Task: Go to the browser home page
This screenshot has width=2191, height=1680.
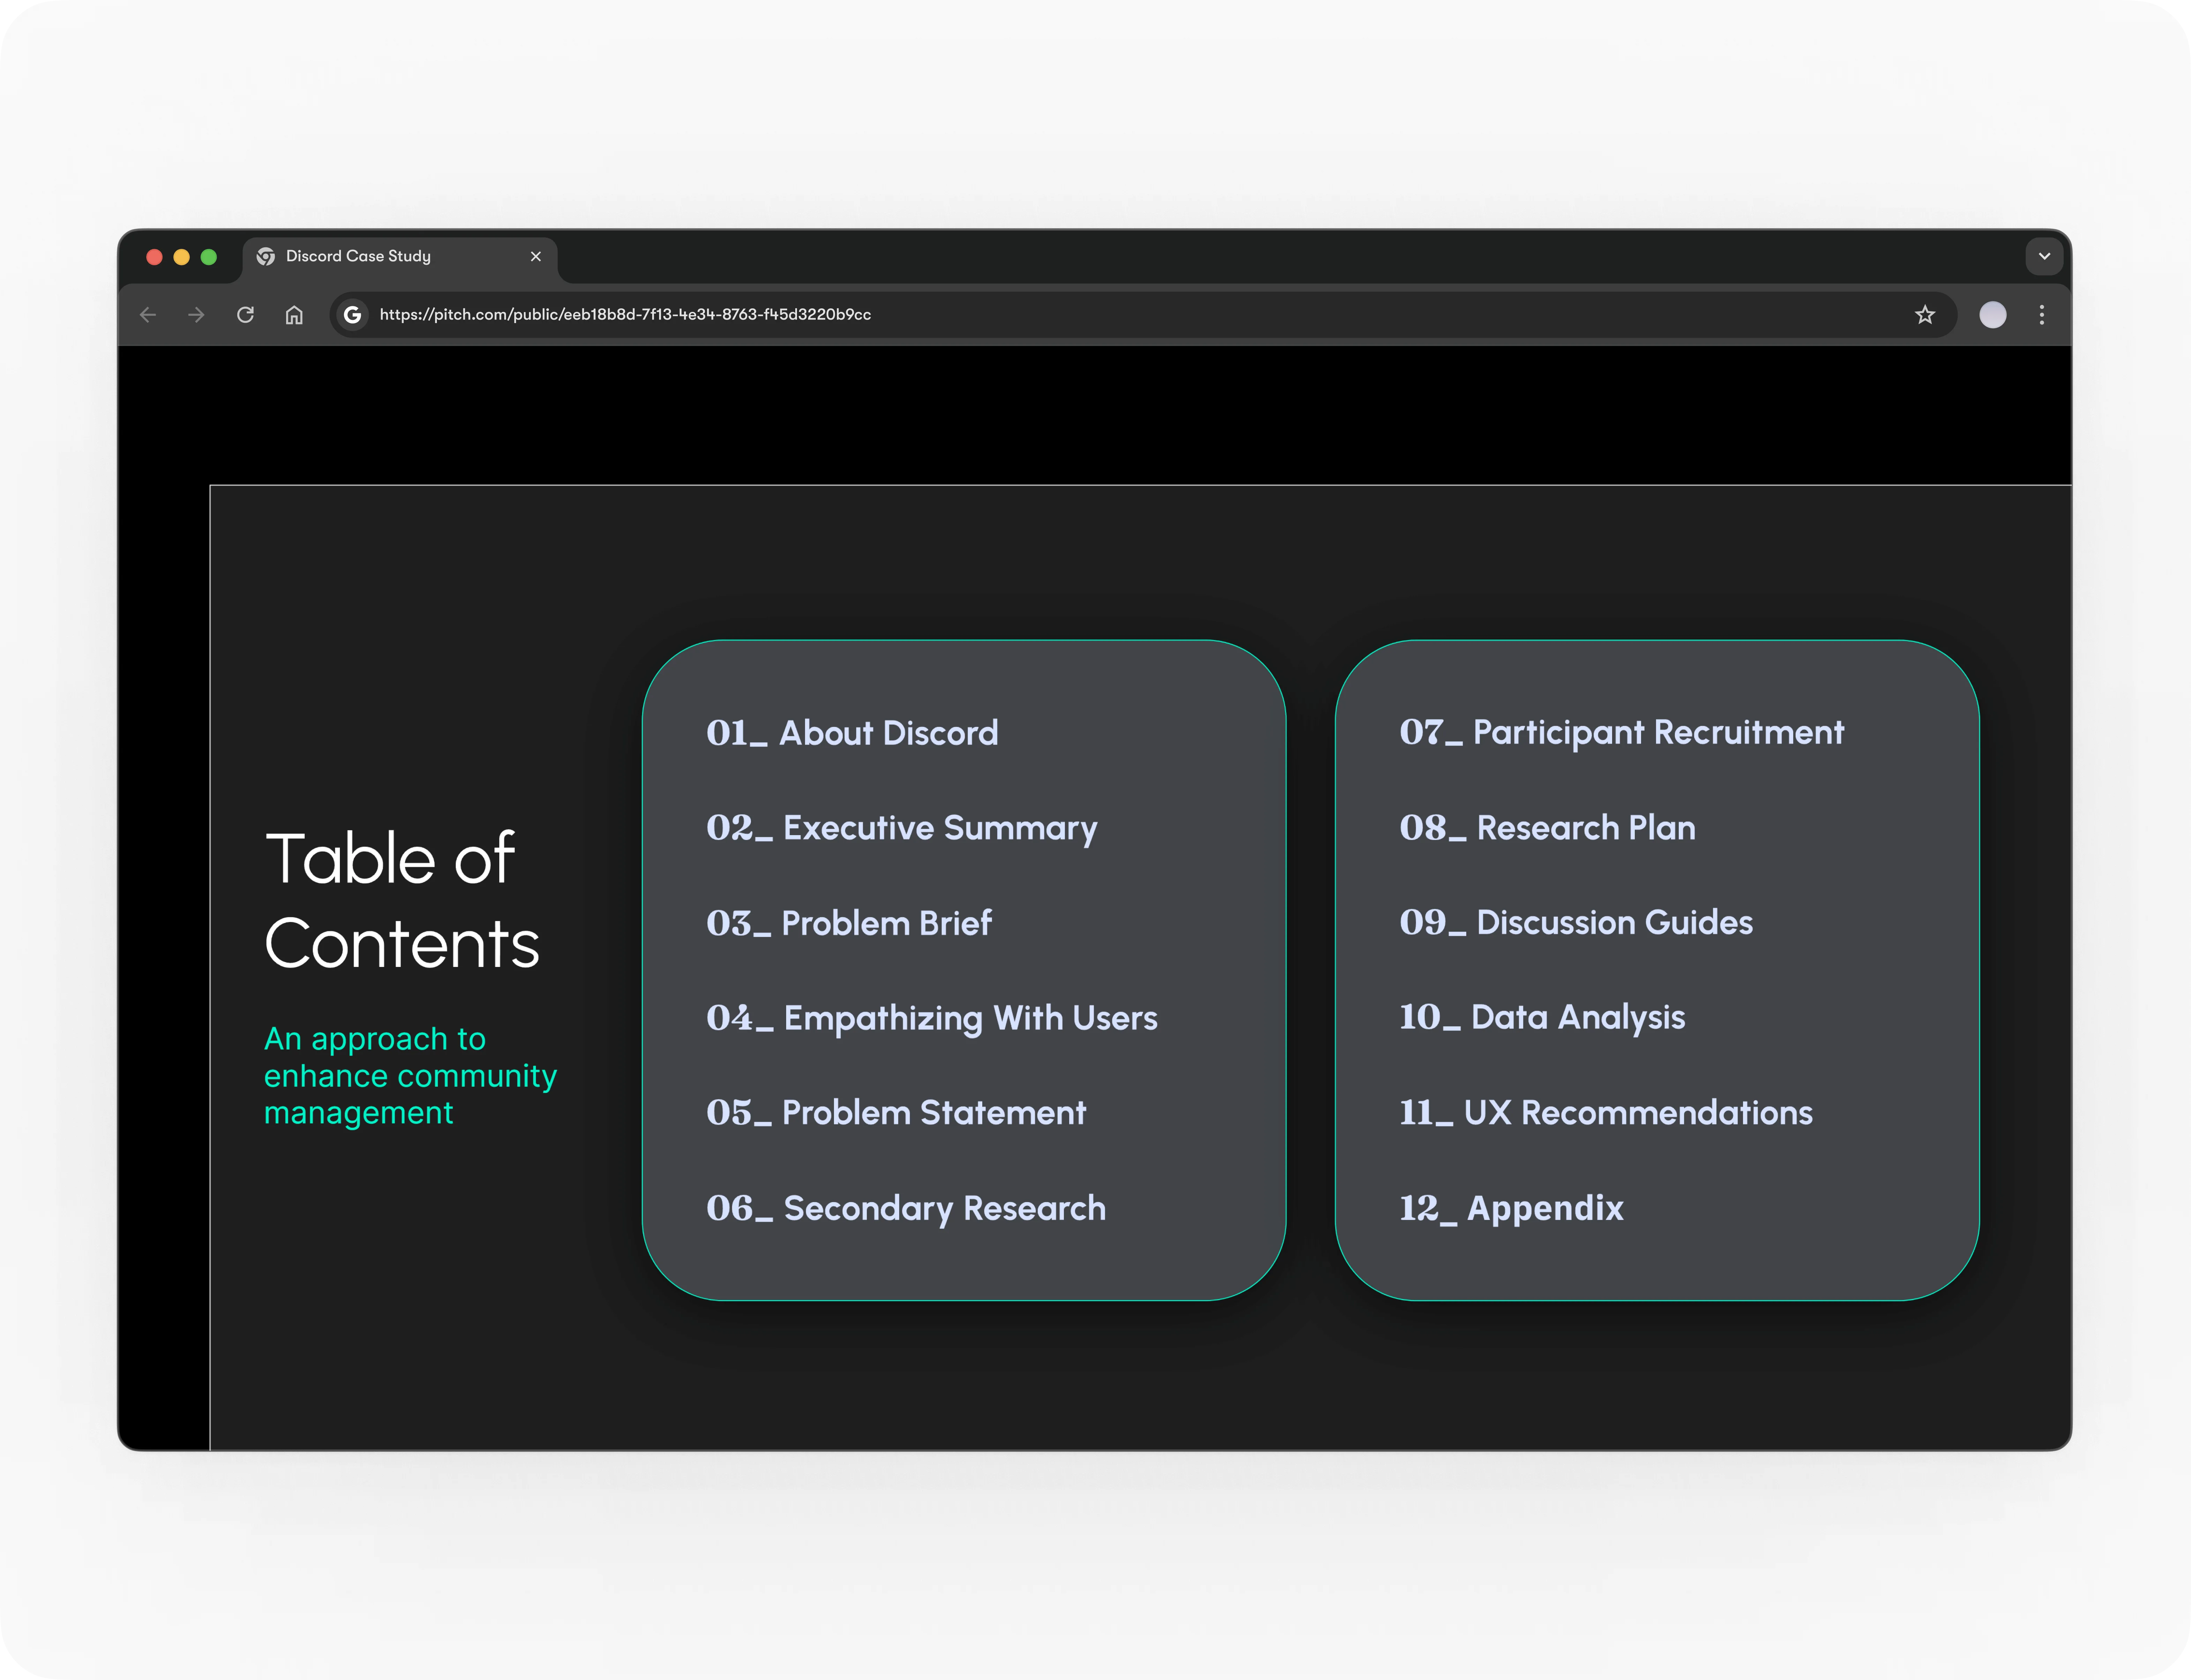Action: pos(294,315)
